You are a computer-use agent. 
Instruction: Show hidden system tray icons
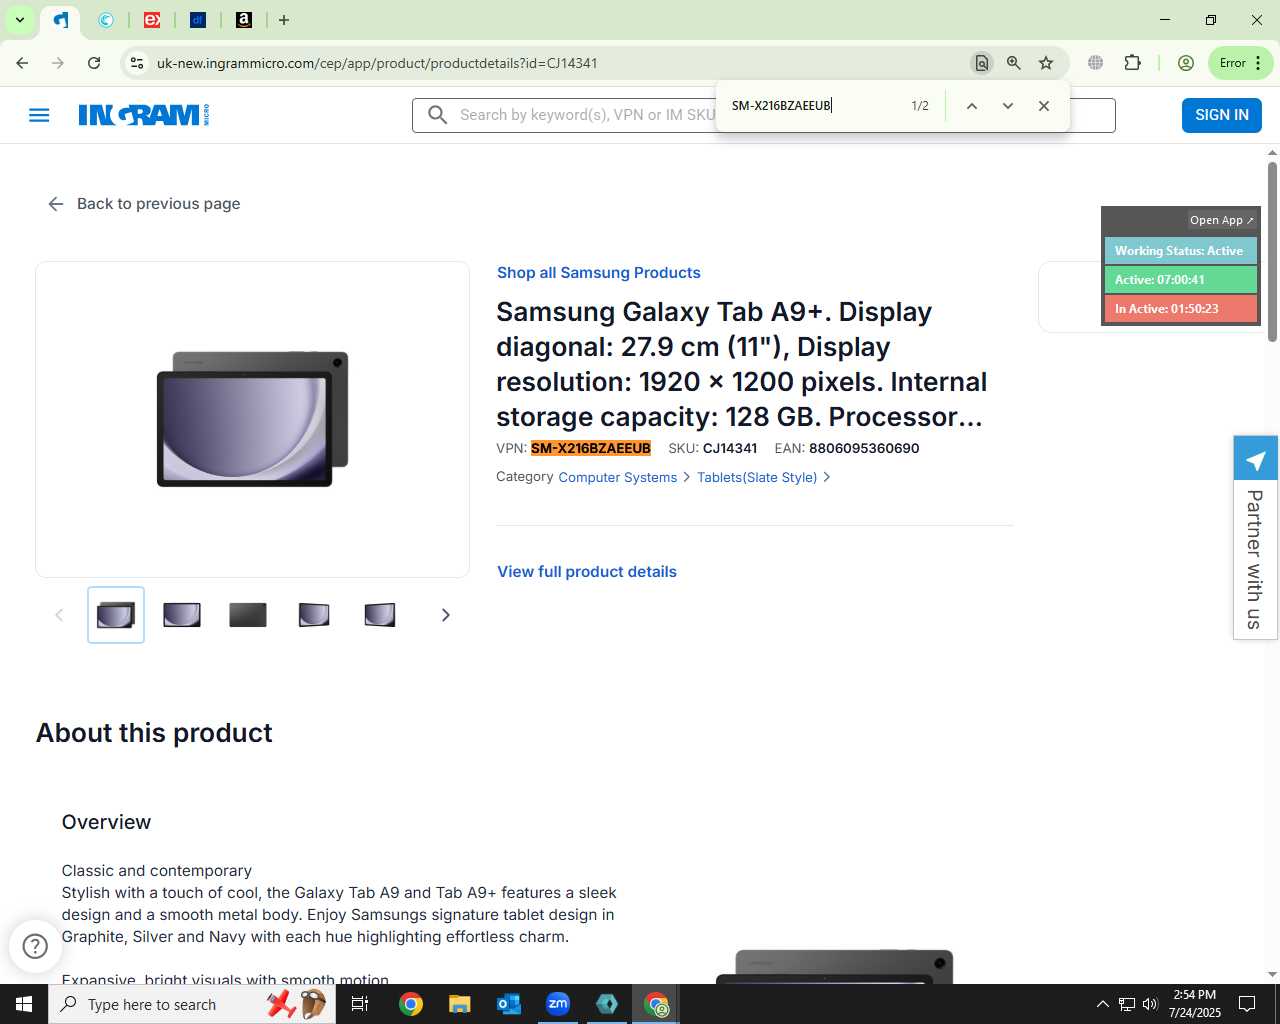pos(1102,1004)
